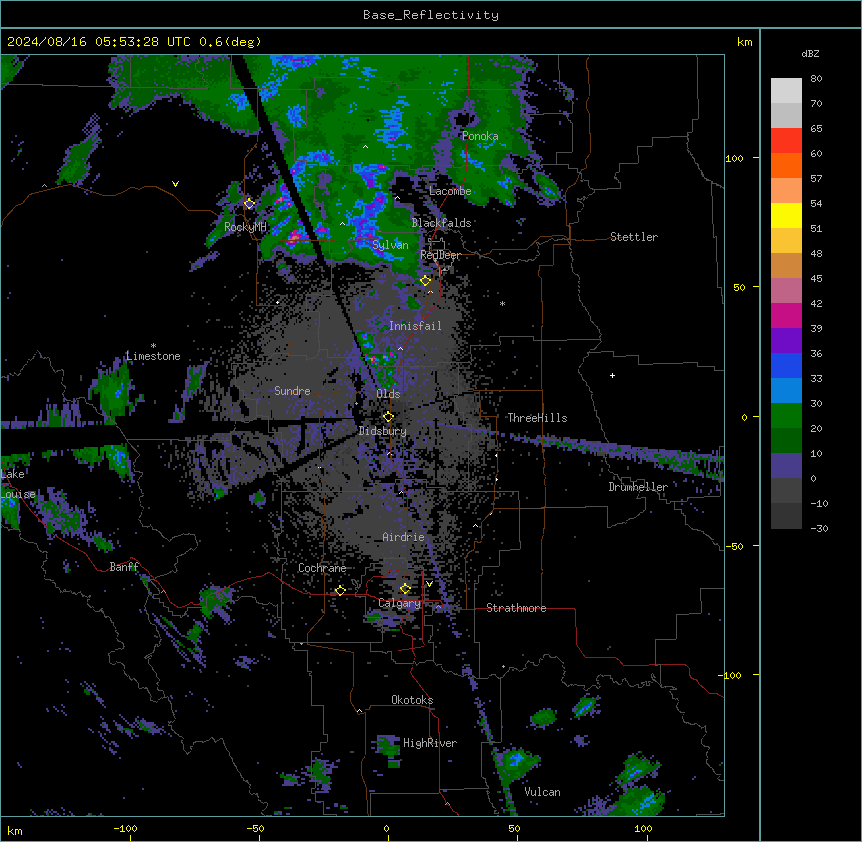Click the Drumheller city label
This screenshot has height=842, width=862.
638,487
